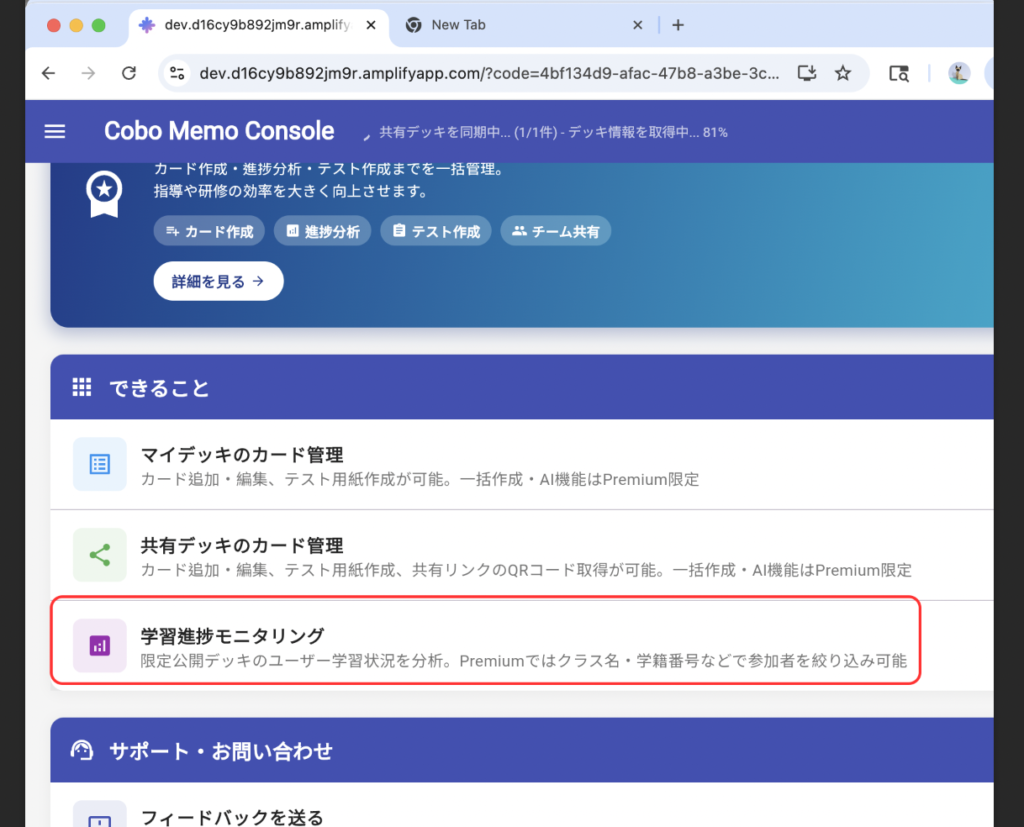This screenshot has height=827, width=1024.
Task: Reload the page in the browser
Action: point(128,73)
